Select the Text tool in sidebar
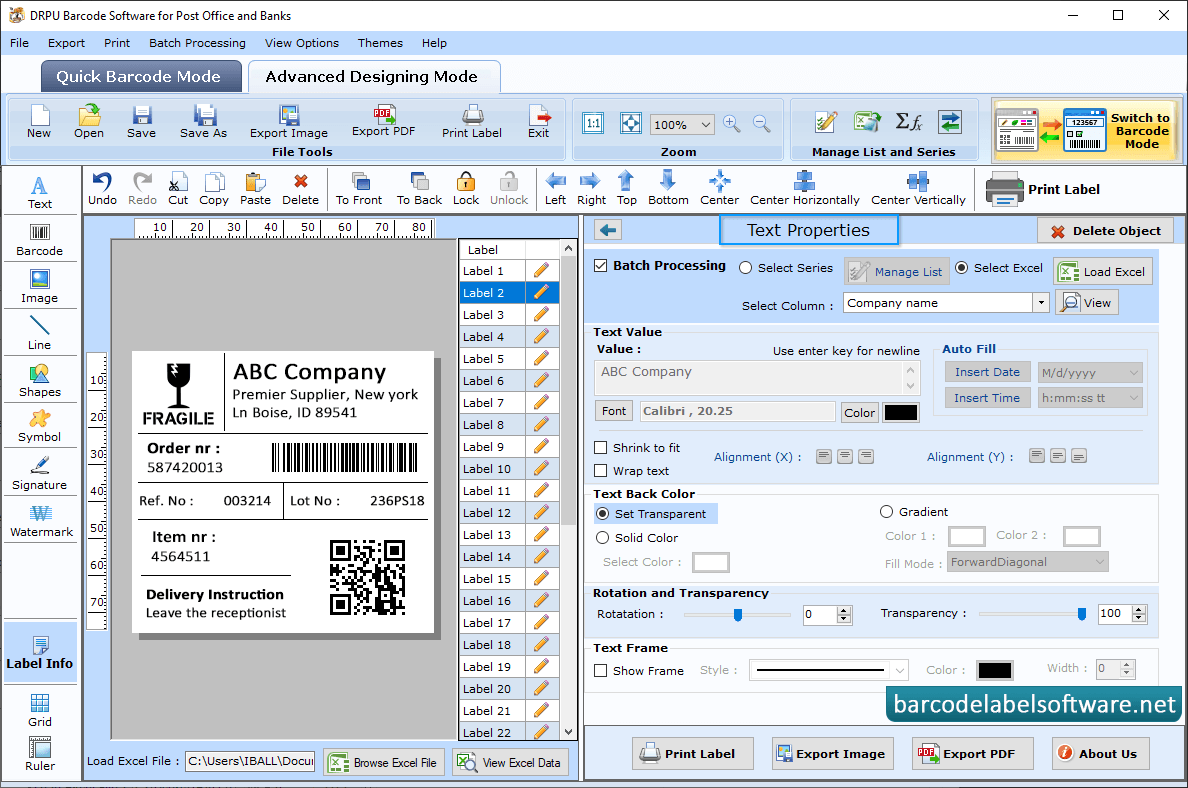The width and height of the screenshot is (1188, 788). [x=39, y=192]
